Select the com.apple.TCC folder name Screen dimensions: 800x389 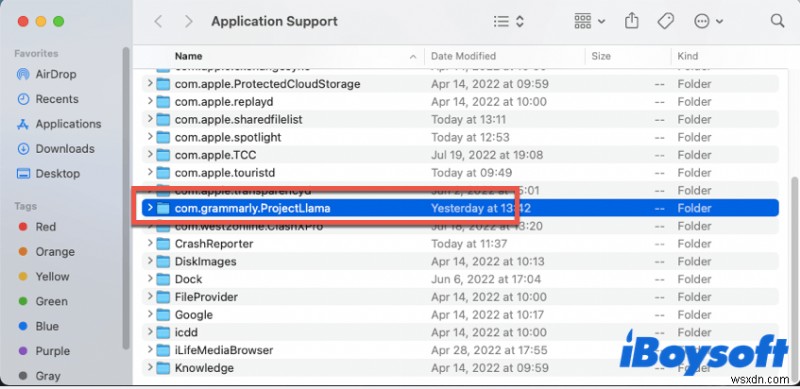coord(215,155)
